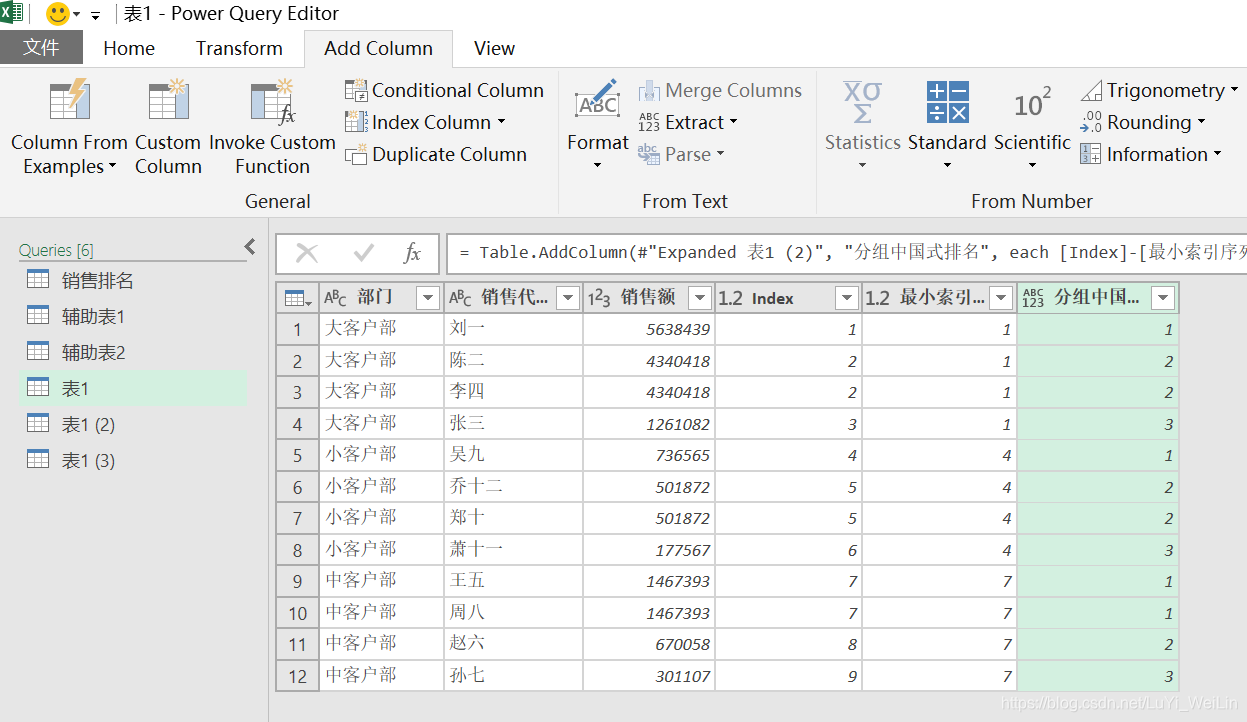1247x722 pixels.
Task: Open the Standard number operations
Action: click(946, 101)
